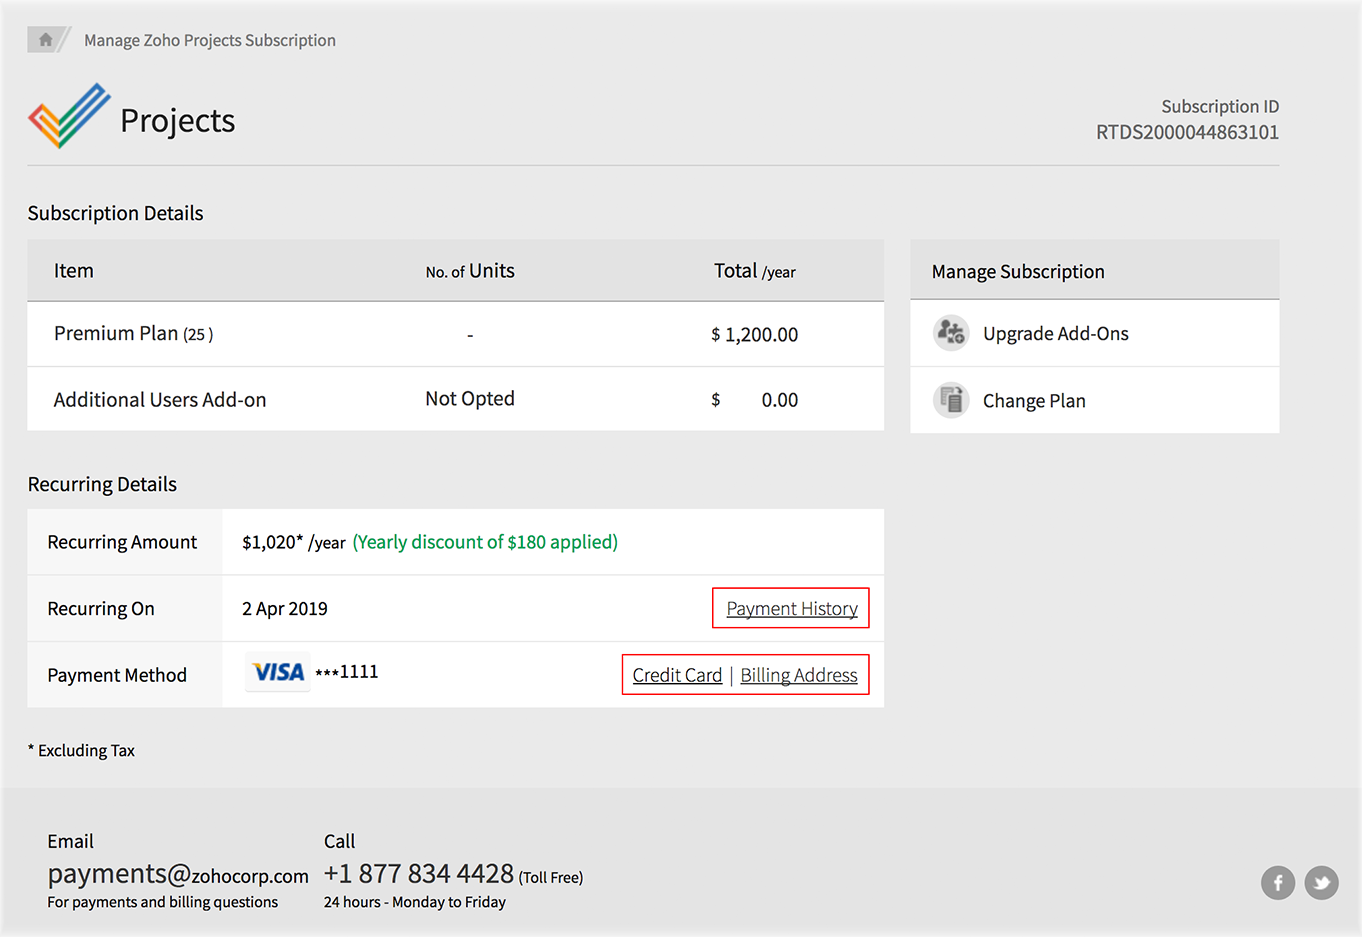The image size is (1362, 937).
Task: Click the yearly discount of $180 note
Action: 485,542
